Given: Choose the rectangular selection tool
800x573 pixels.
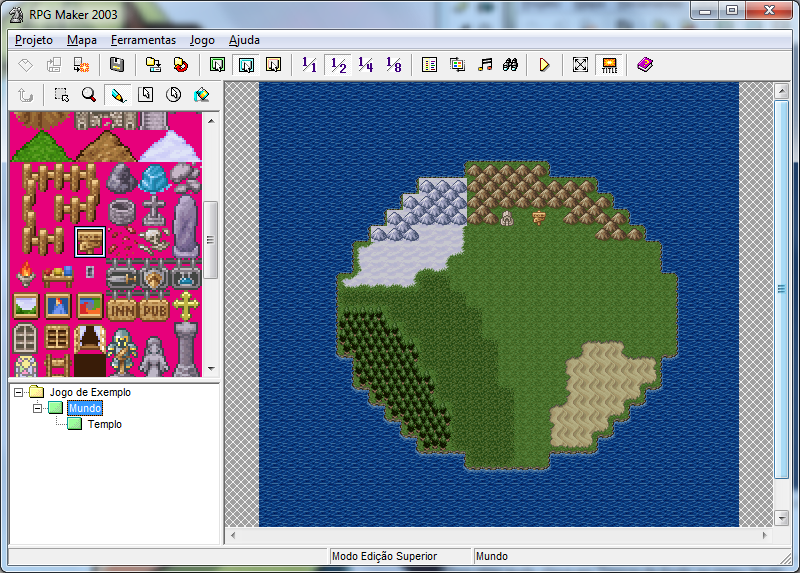Looking at the screenshot, I should (62, 95).
